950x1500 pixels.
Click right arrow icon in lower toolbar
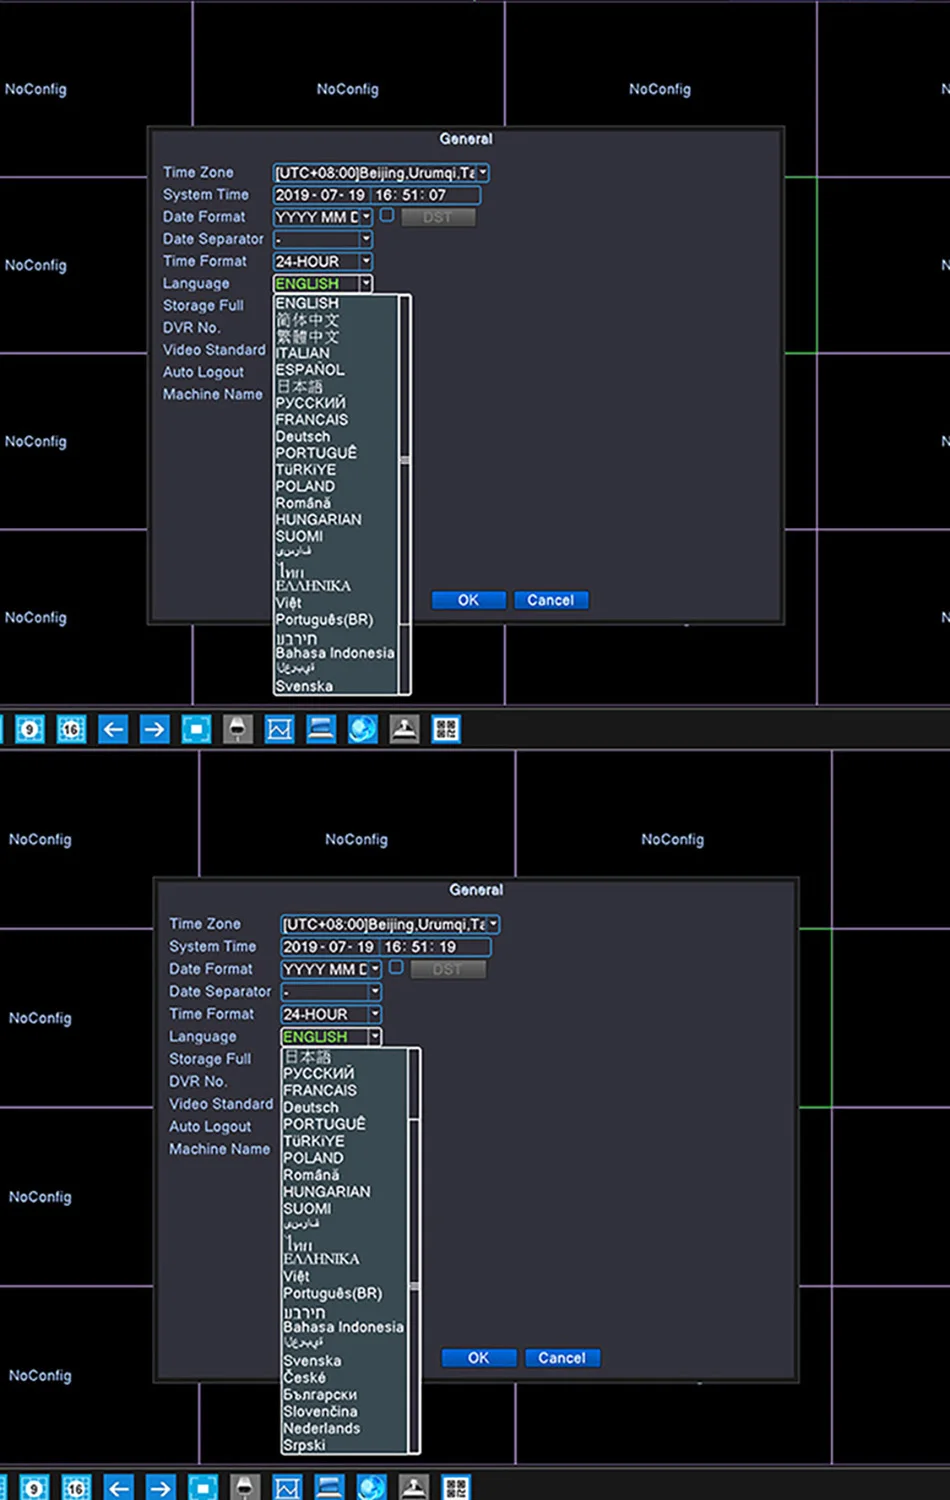pos(160,1488)
